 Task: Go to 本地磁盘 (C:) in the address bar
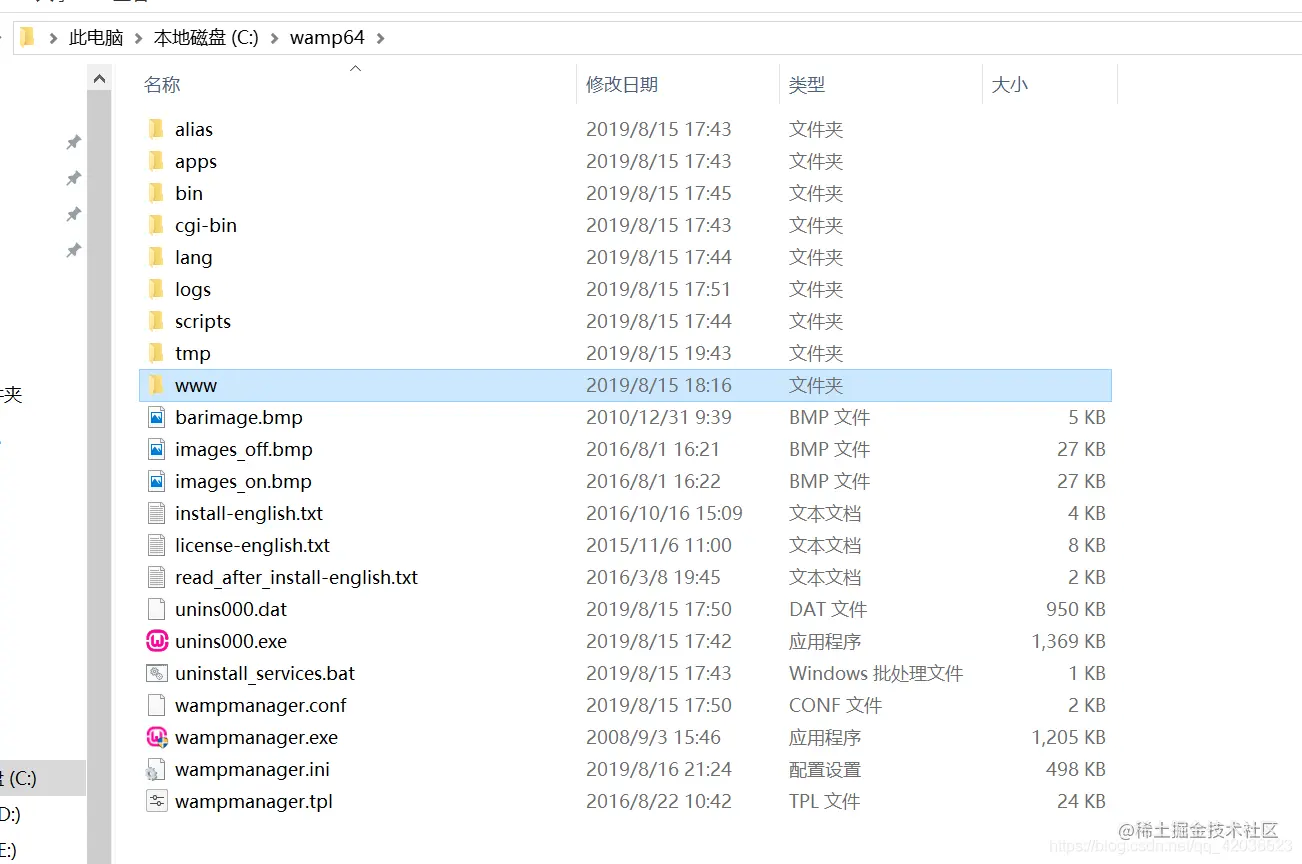(x=206, y=38)
